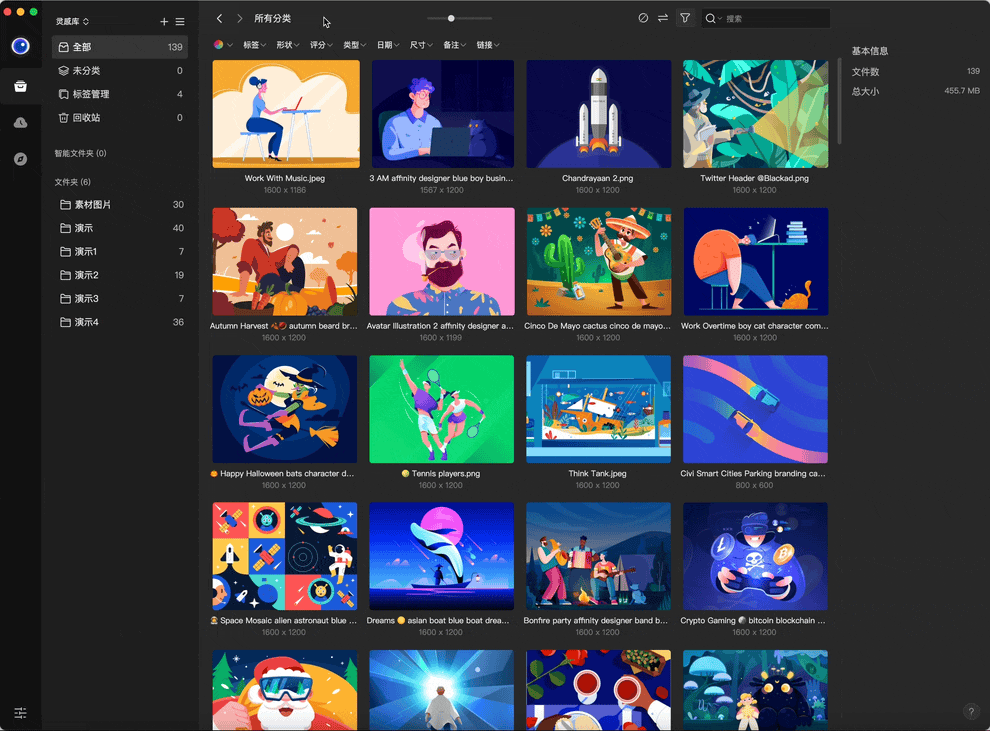Select the Cinco De Mayo cactus thumbnail
The height and width of the screenshot is (731, 990).
coord(599,261)
